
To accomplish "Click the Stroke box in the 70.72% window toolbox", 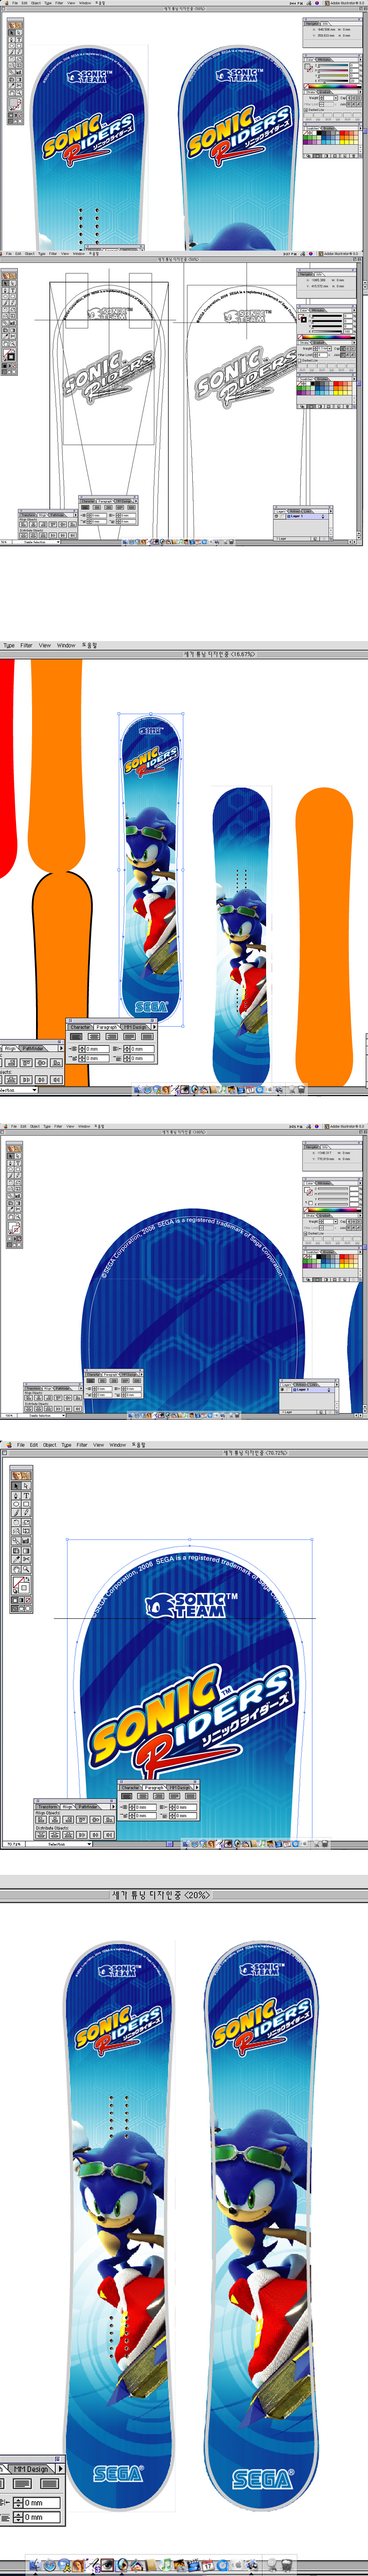I will (x=24, y=1588).
